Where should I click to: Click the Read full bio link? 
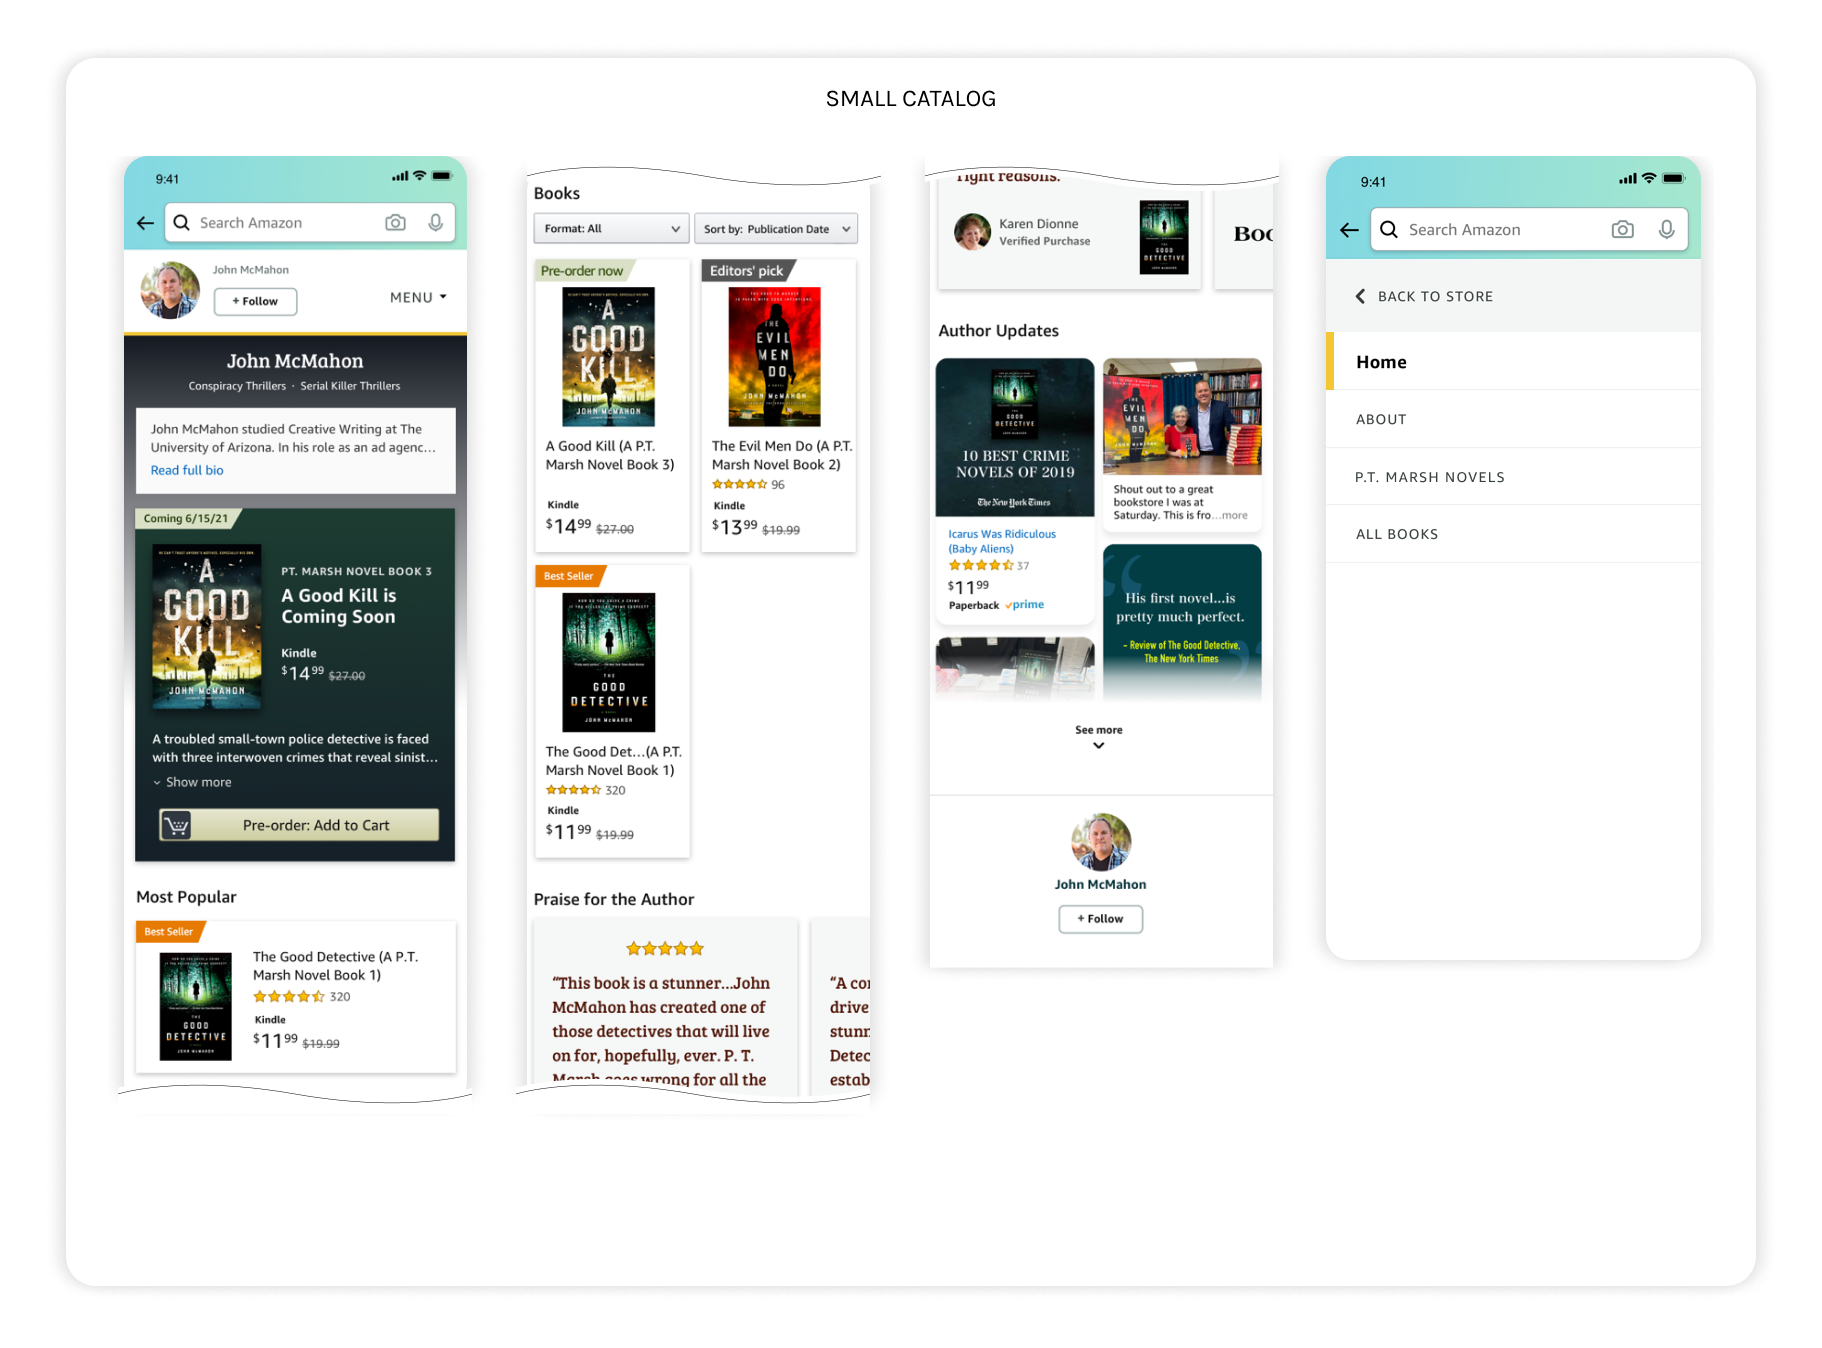pos(187,470)
